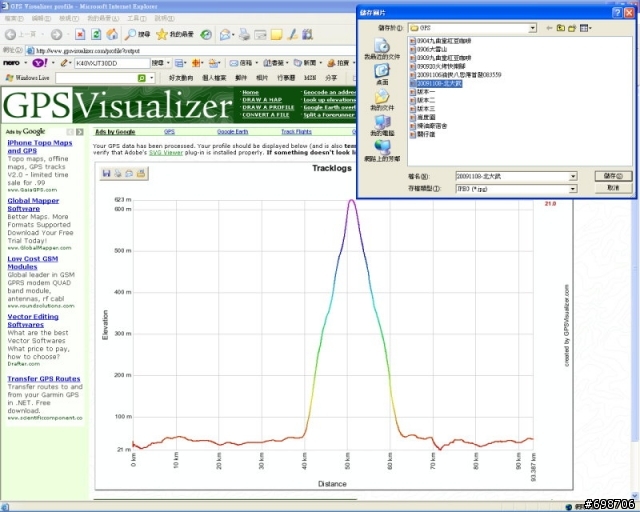Open Favorites star in IE toolbar
The width and height of the screenshot is (640, 512).
tap(162, 35)
